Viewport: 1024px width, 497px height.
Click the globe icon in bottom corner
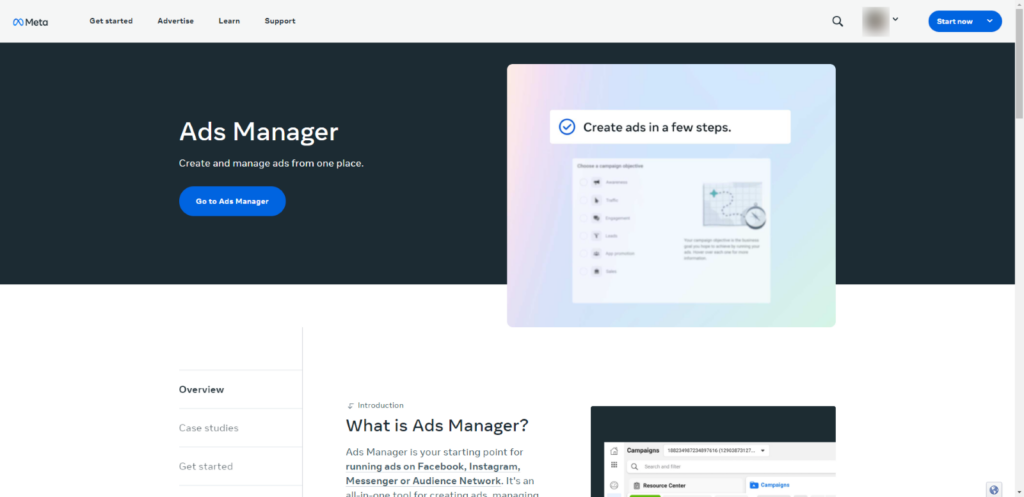[x=993, y=489]
